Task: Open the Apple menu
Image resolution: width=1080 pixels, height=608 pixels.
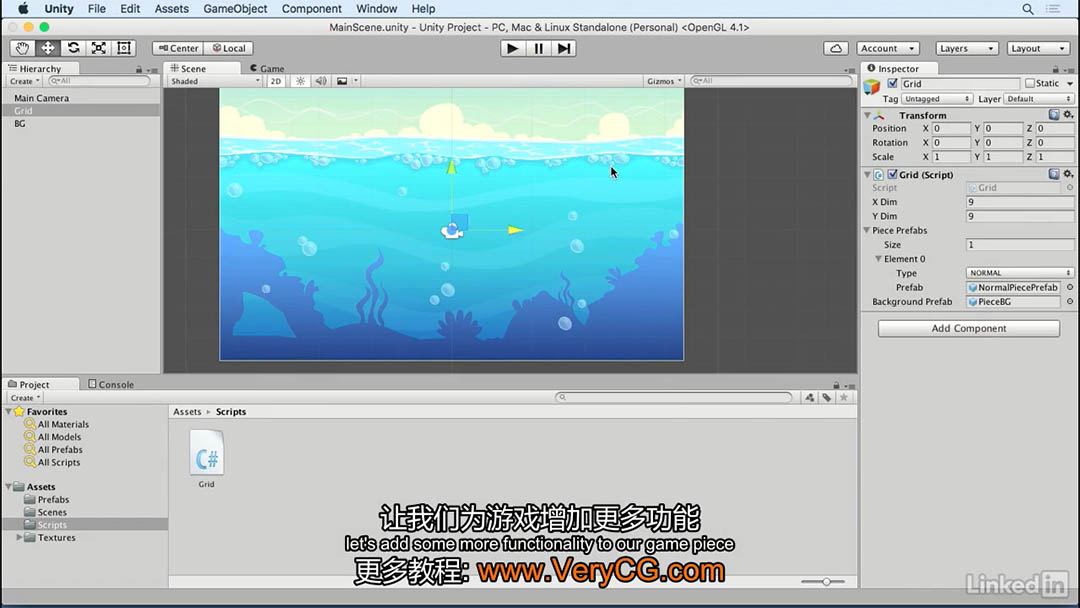Action: pos(23,9)
